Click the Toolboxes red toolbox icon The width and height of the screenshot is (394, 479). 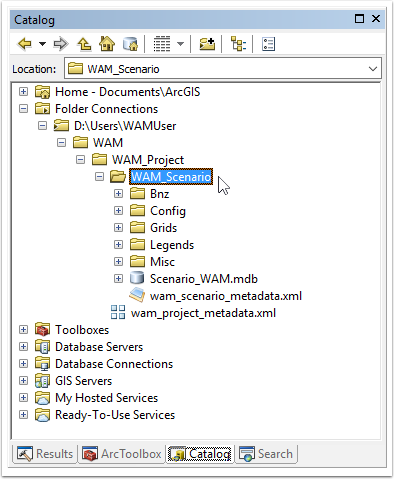[42, 329]
